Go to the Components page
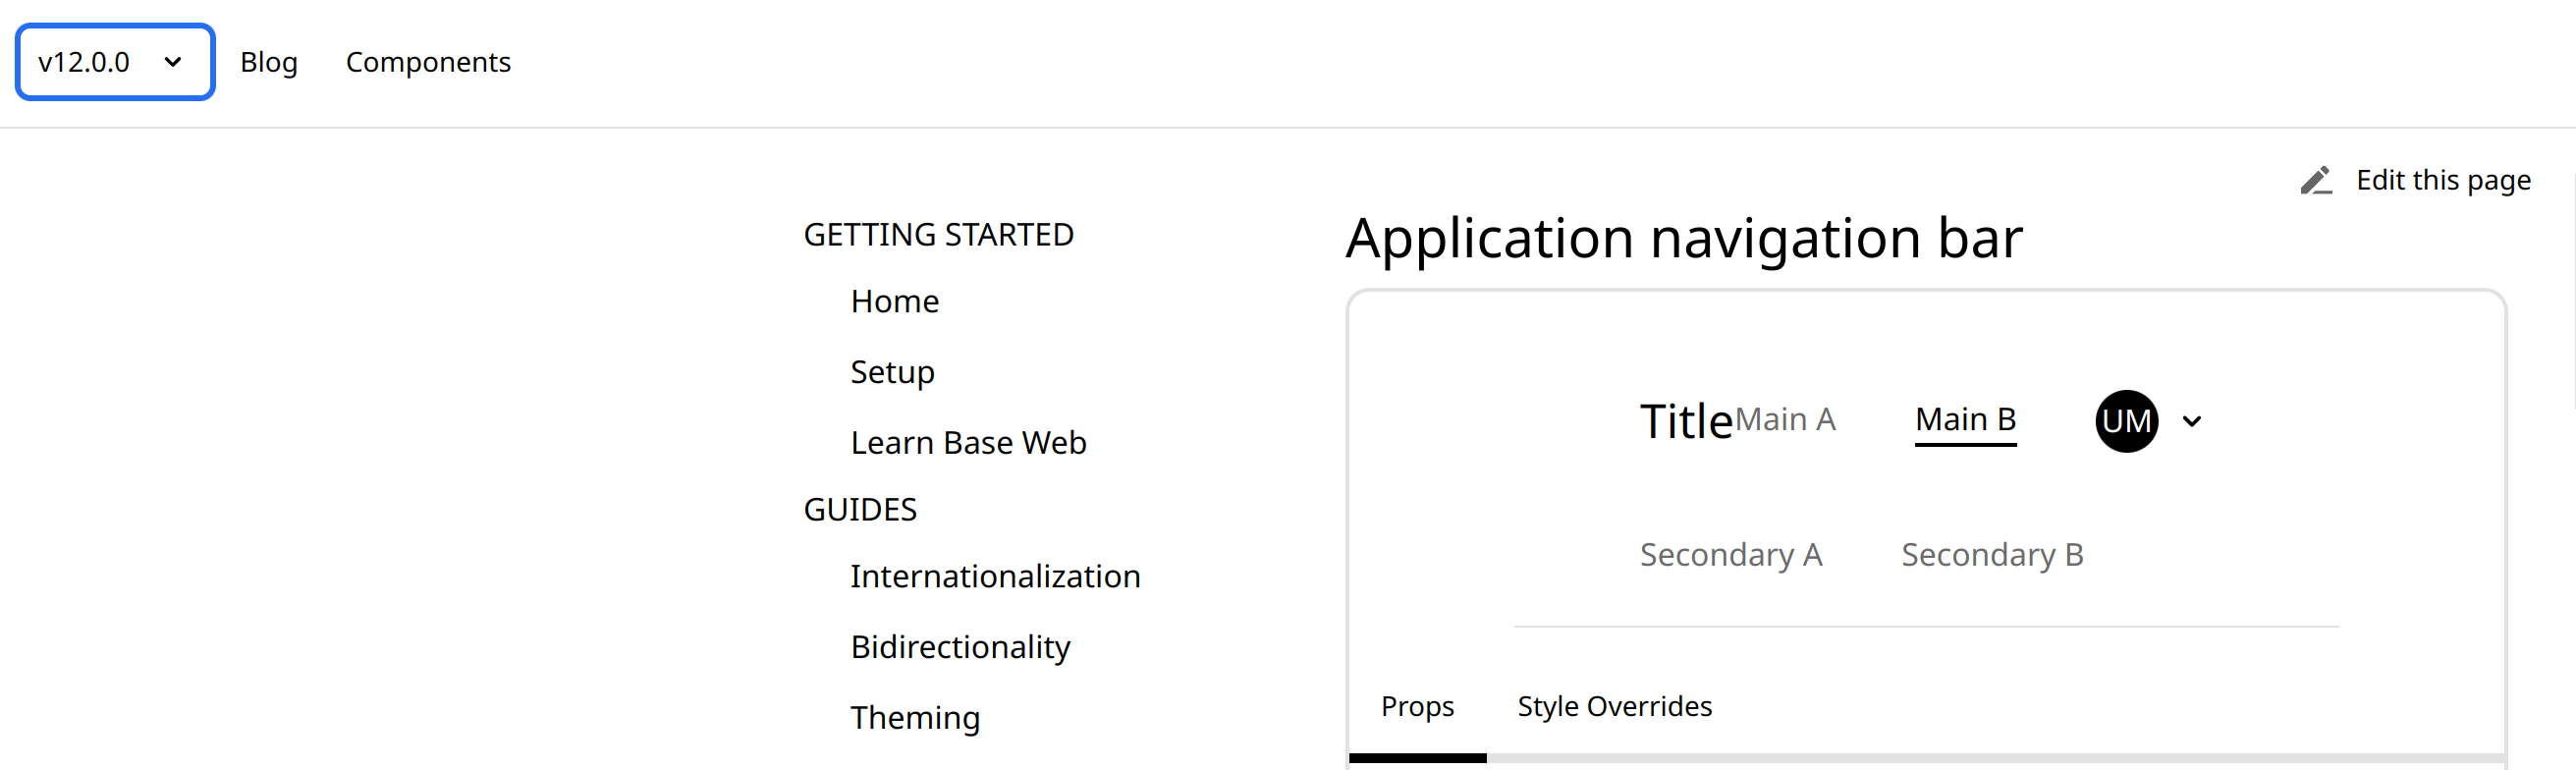Screen dimensions: 2576x770 (x=428, y=62)
